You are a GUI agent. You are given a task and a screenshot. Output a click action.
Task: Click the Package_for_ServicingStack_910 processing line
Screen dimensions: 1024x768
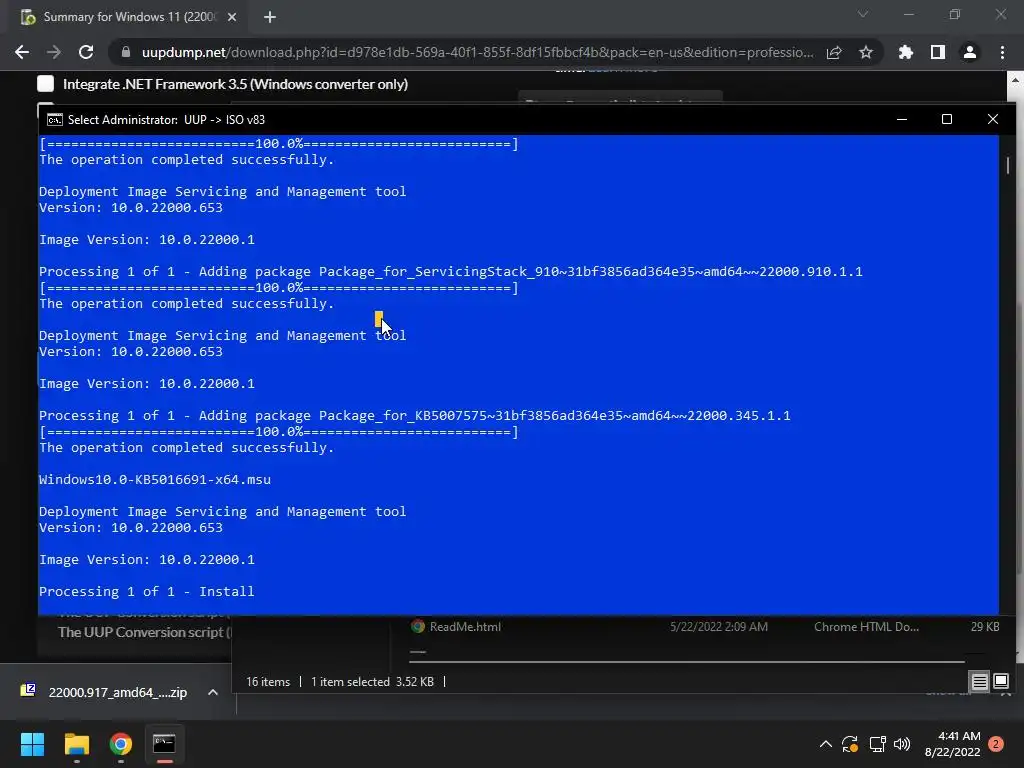(x=451, y=272)
